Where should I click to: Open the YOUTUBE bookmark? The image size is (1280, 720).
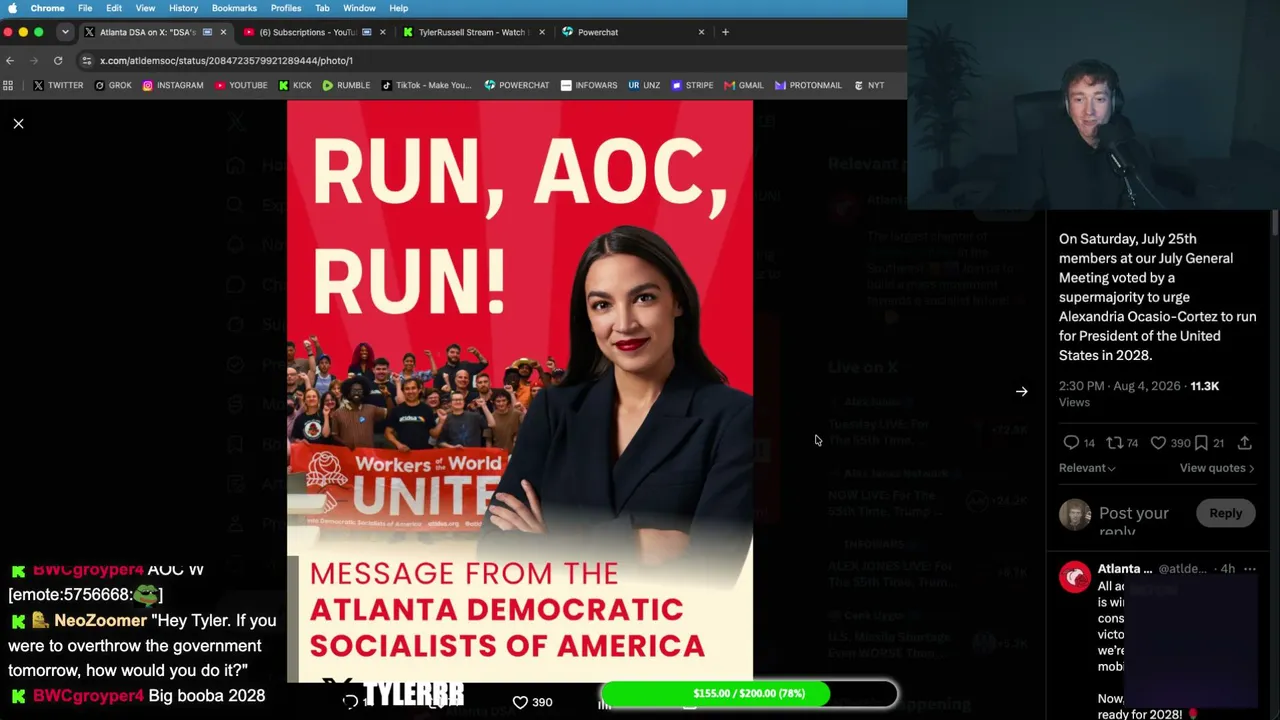(241, 85)
